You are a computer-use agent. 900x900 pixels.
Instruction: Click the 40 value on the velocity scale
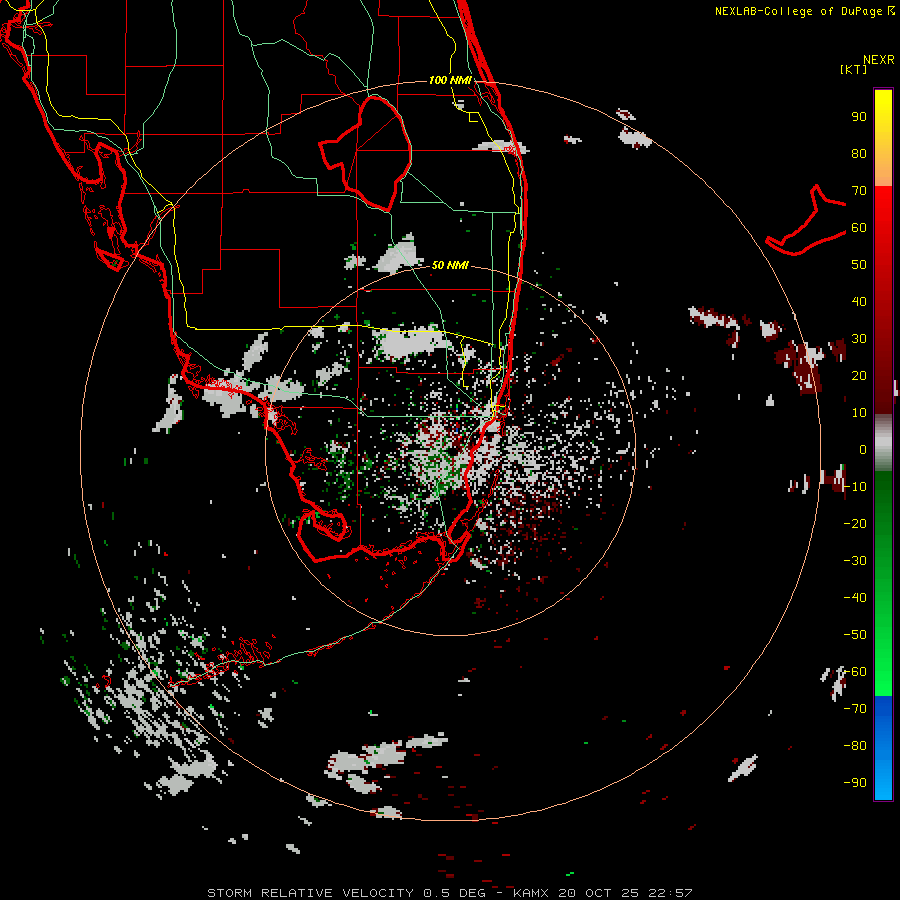pos(859,302)
